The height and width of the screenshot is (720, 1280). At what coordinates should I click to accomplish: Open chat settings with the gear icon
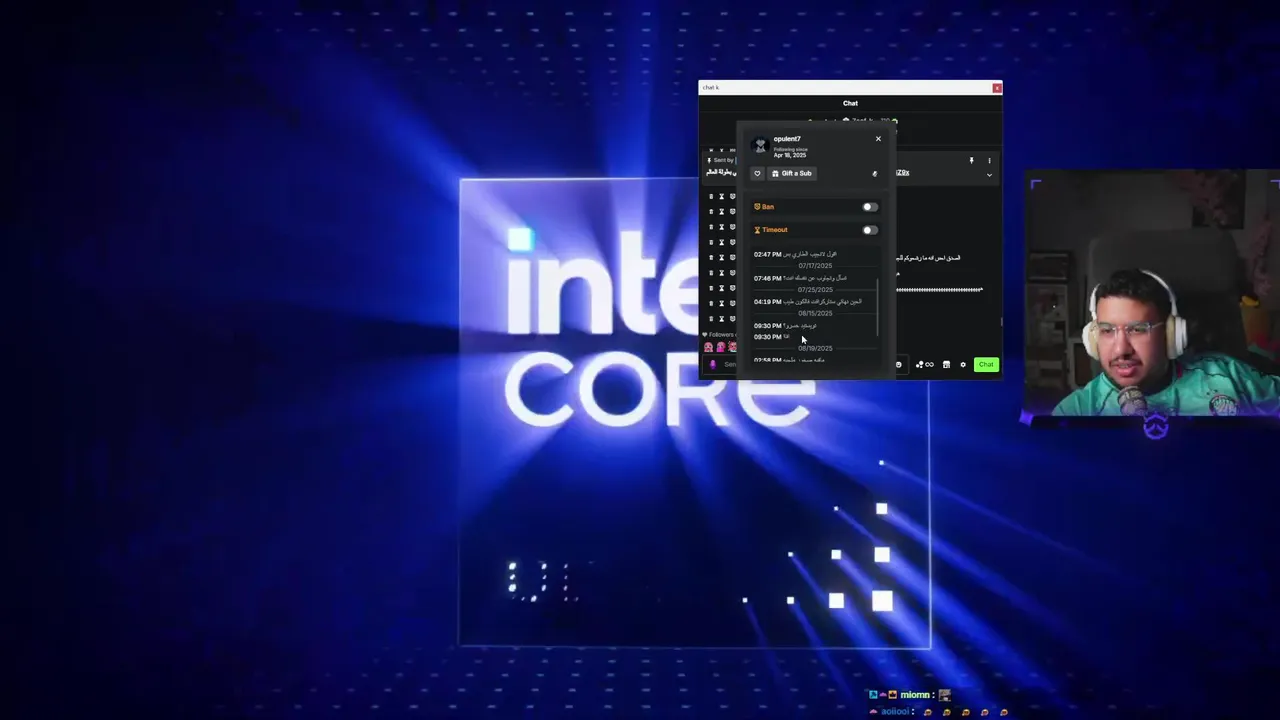tap(963, 365)
